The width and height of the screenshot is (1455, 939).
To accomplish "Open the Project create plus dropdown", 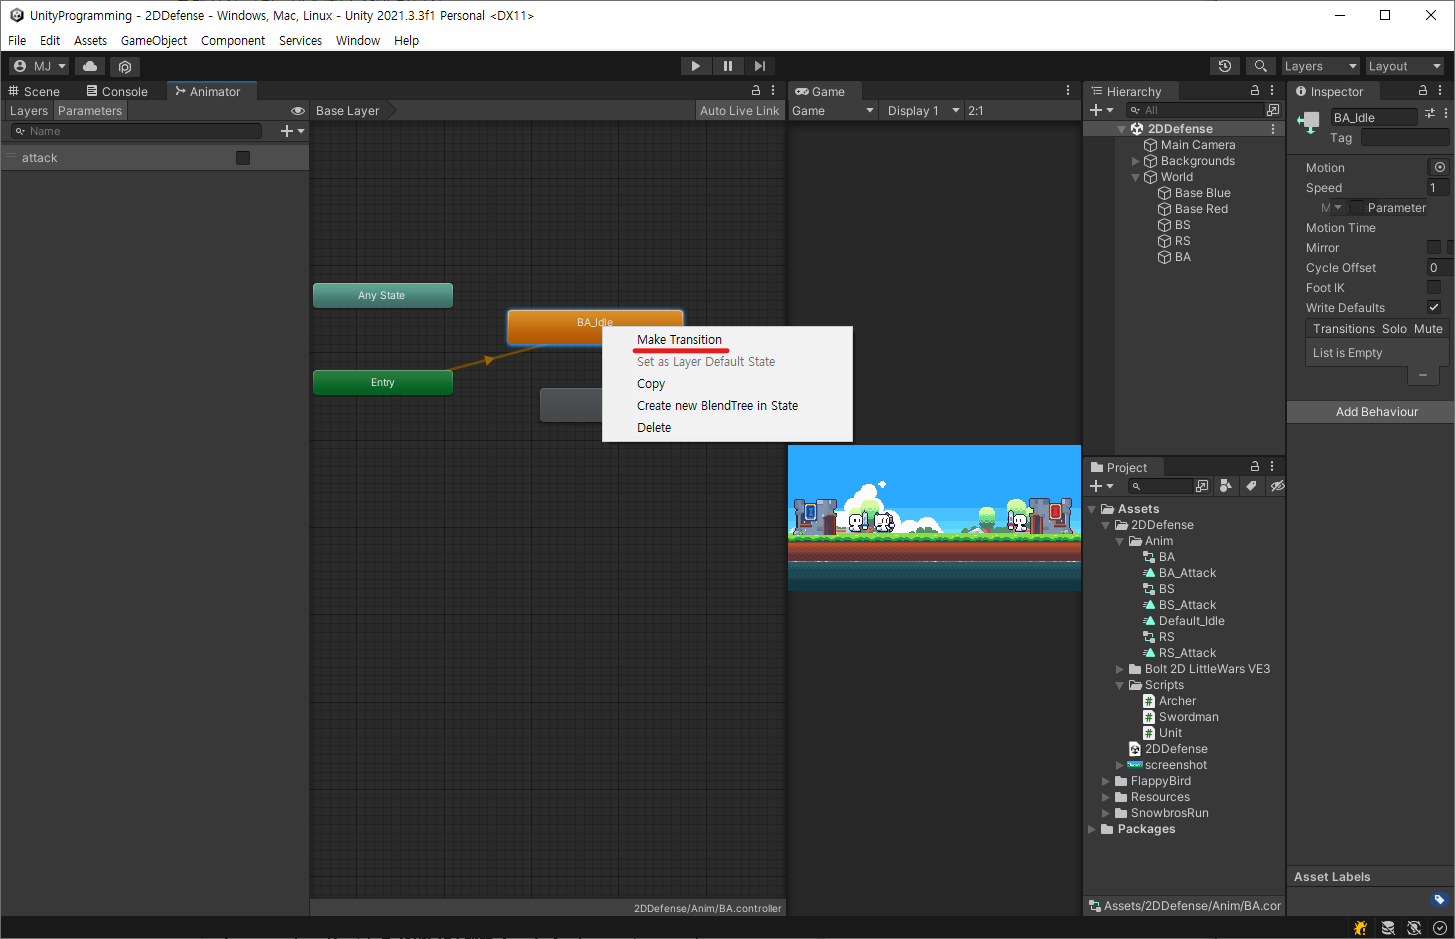I will (x=1101, y=486).
